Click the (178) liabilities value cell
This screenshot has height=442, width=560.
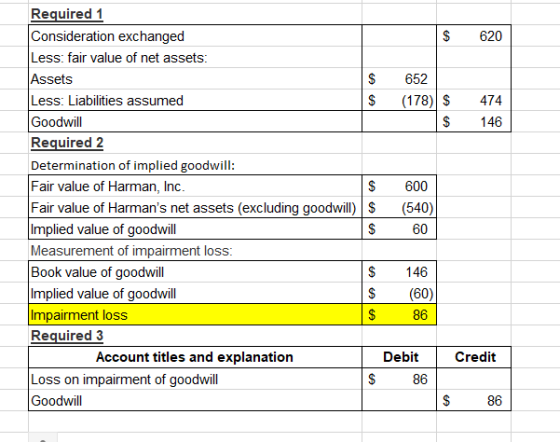click(399, 100)
